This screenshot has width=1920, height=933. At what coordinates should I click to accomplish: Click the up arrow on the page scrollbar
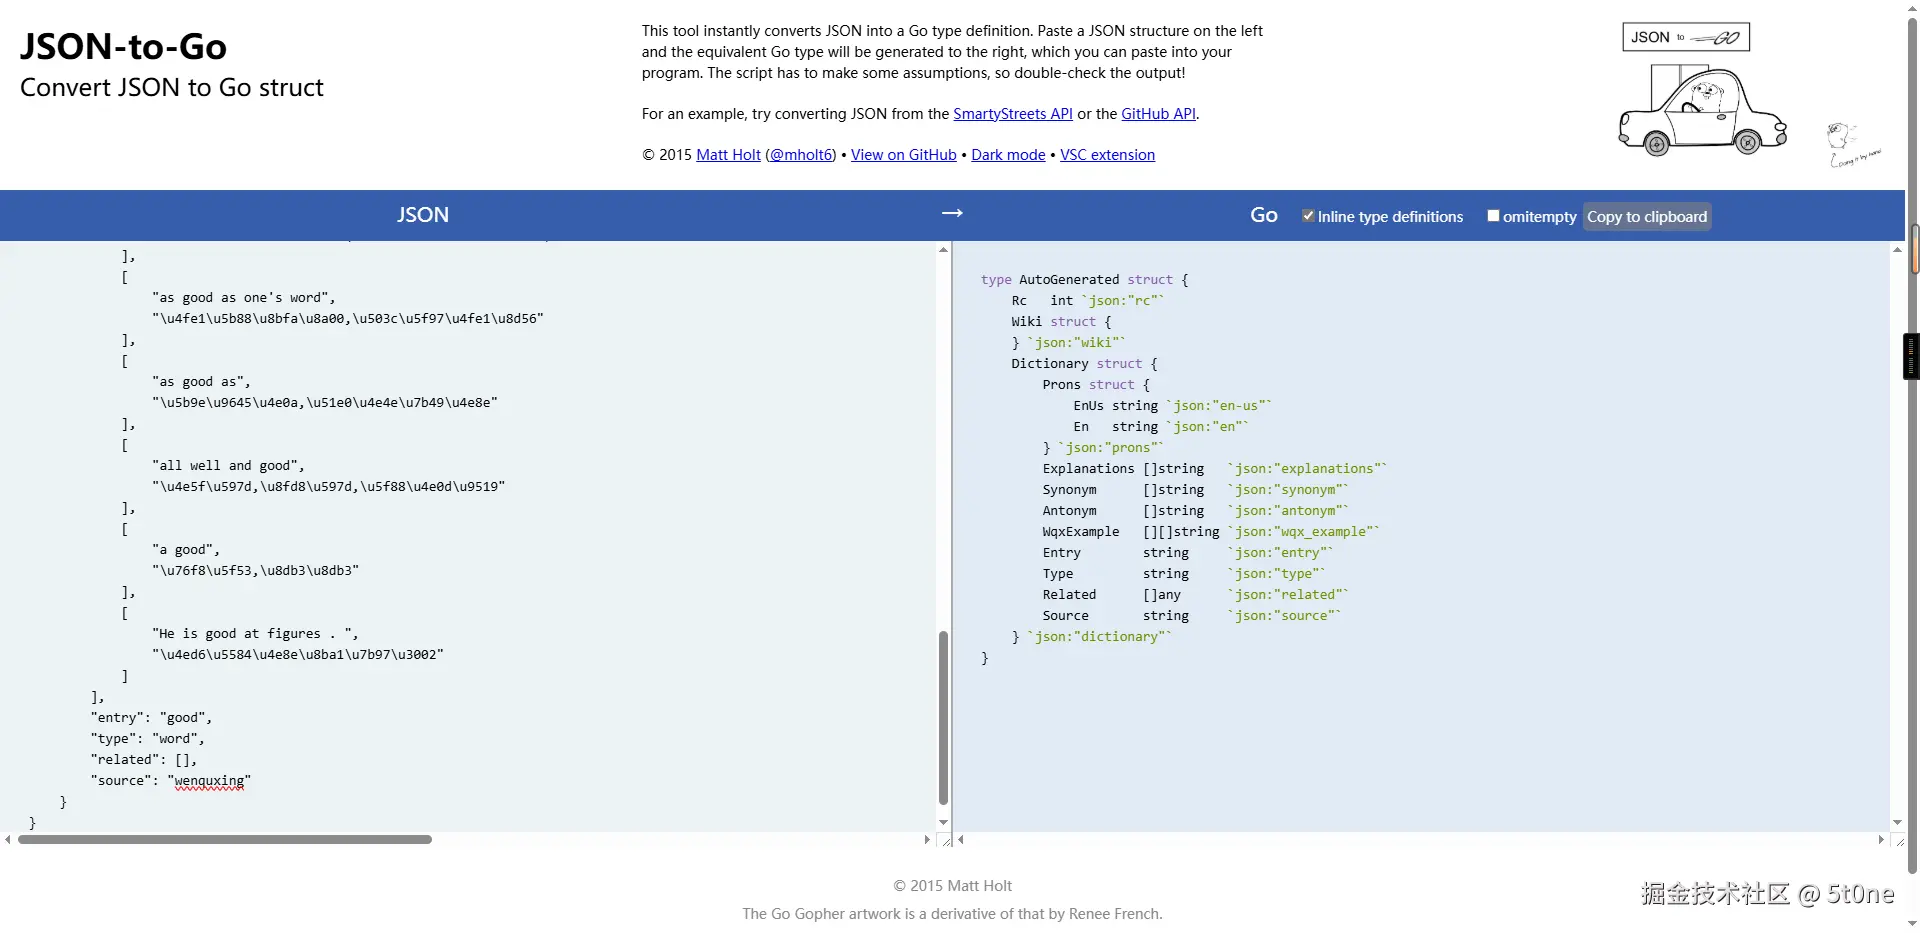1911,8
